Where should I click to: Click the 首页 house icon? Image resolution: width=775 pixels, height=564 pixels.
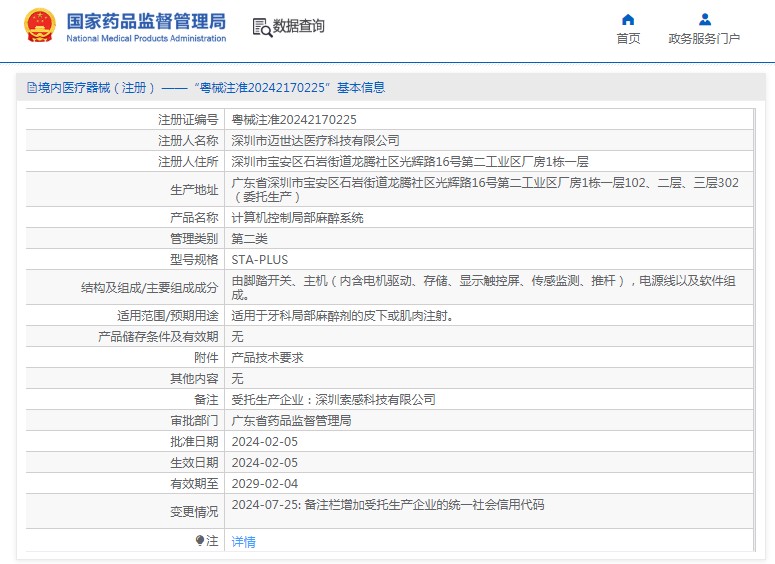(x=628, y=19)
